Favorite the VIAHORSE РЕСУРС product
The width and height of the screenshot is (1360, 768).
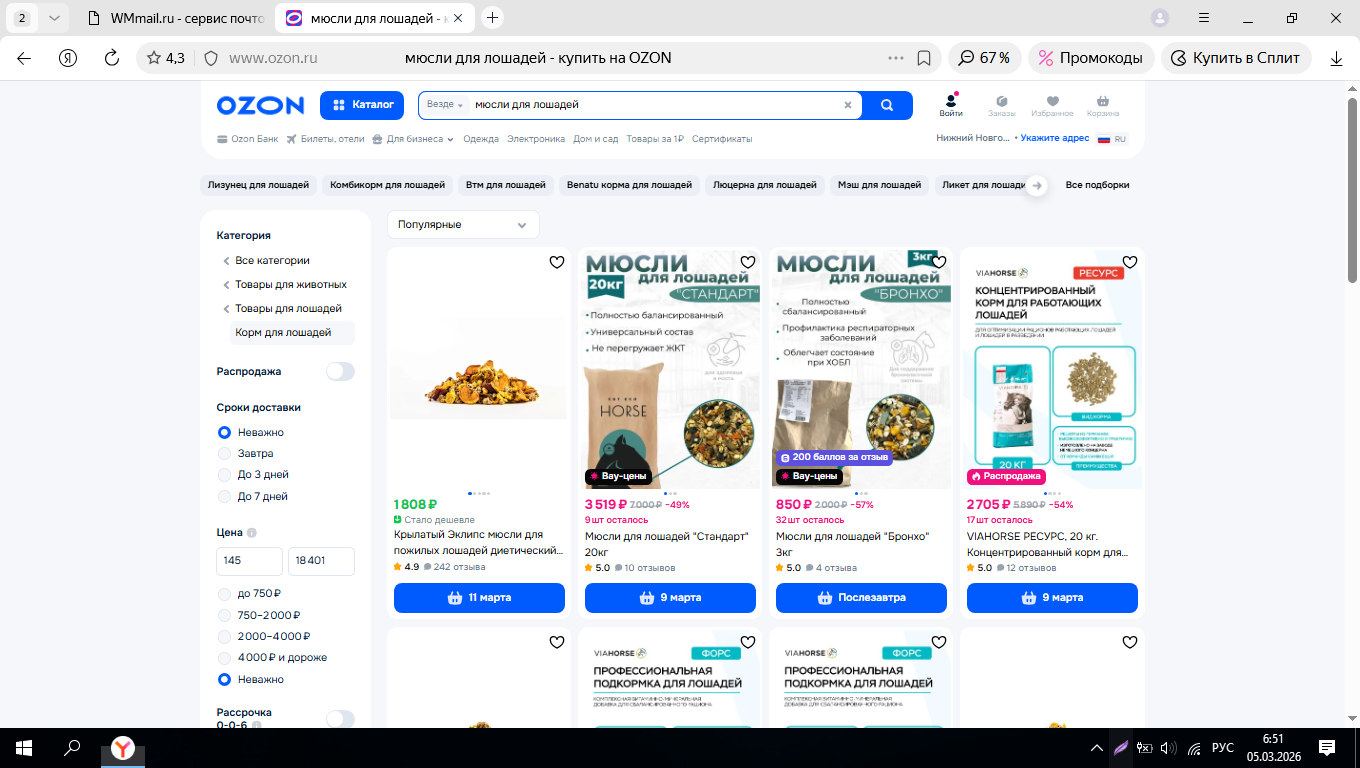pyautogui.click(x=1130, y=262)
